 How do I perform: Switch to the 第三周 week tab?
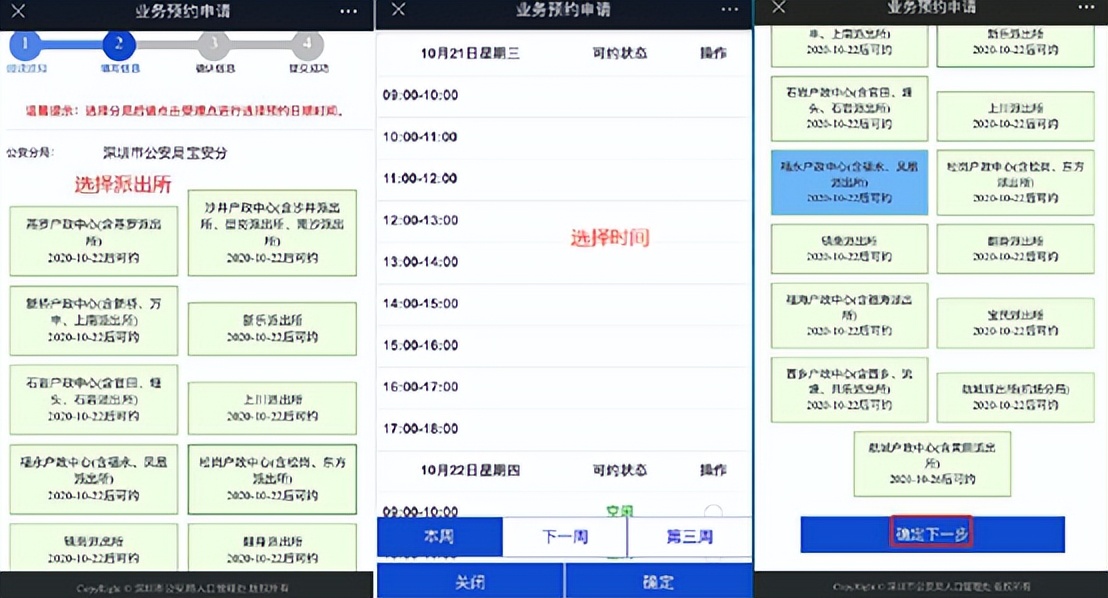pyautogui.click(x=689, y=536)
